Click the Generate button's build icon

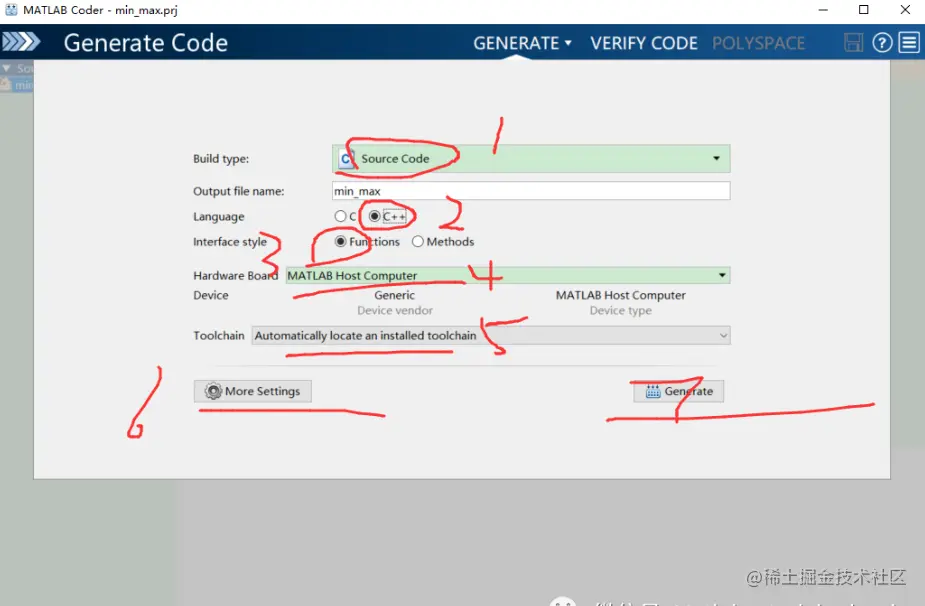tap(652, 391)
